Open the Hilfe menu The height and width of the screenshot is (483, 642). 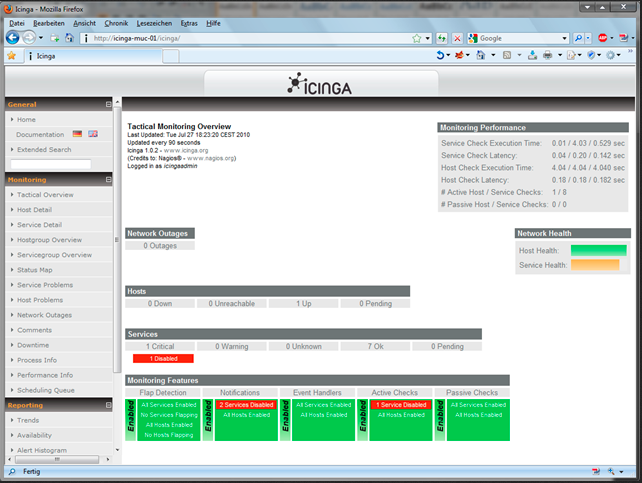point(213,23)
